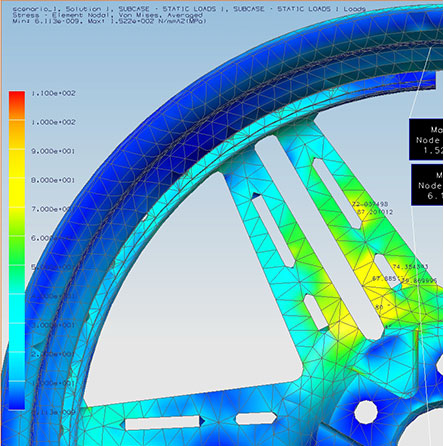This screenshot has height=446, width=444.
Task: Click the circular bolt hole in hub
Action: point(365,412)
